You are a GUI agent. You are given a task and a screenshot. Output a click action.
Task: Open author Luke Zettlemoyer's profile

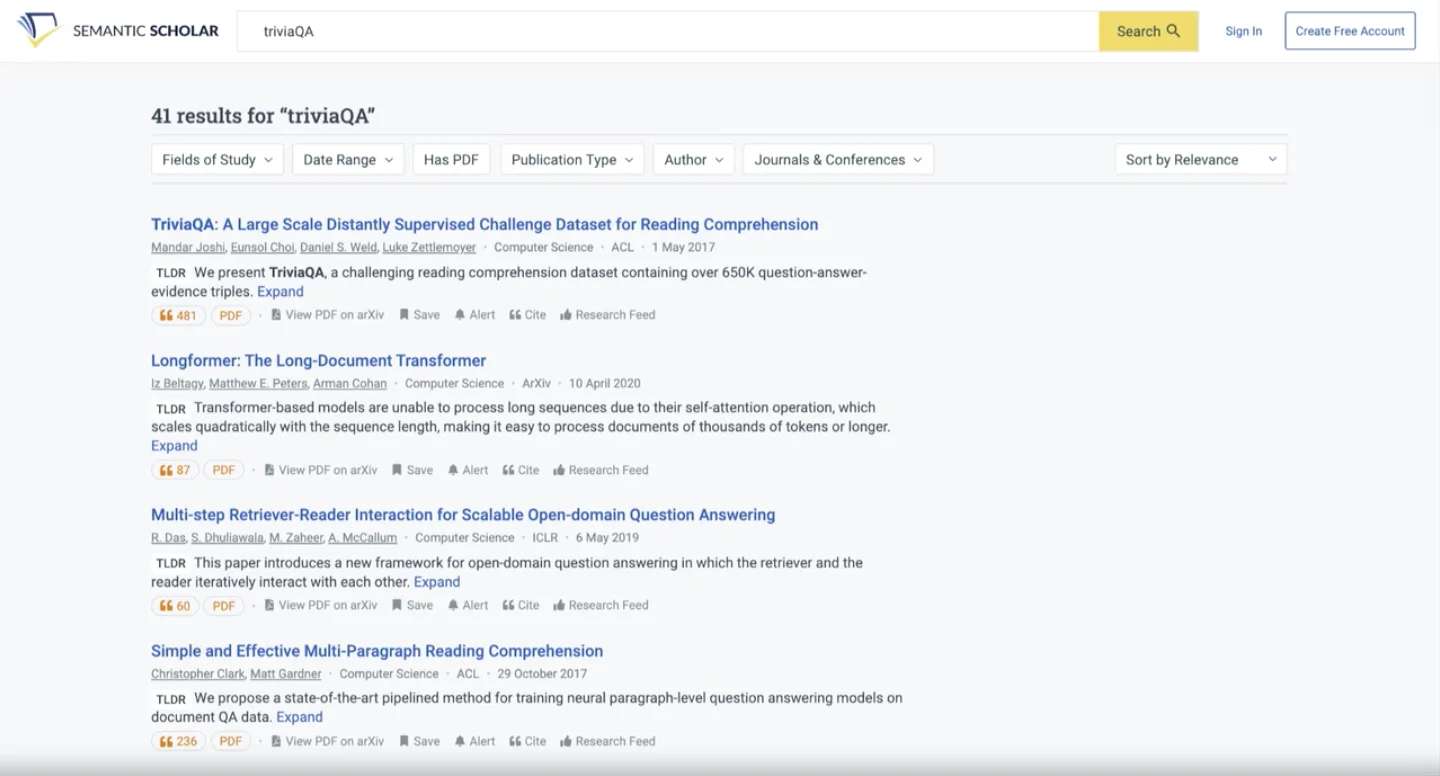point(429,247)
